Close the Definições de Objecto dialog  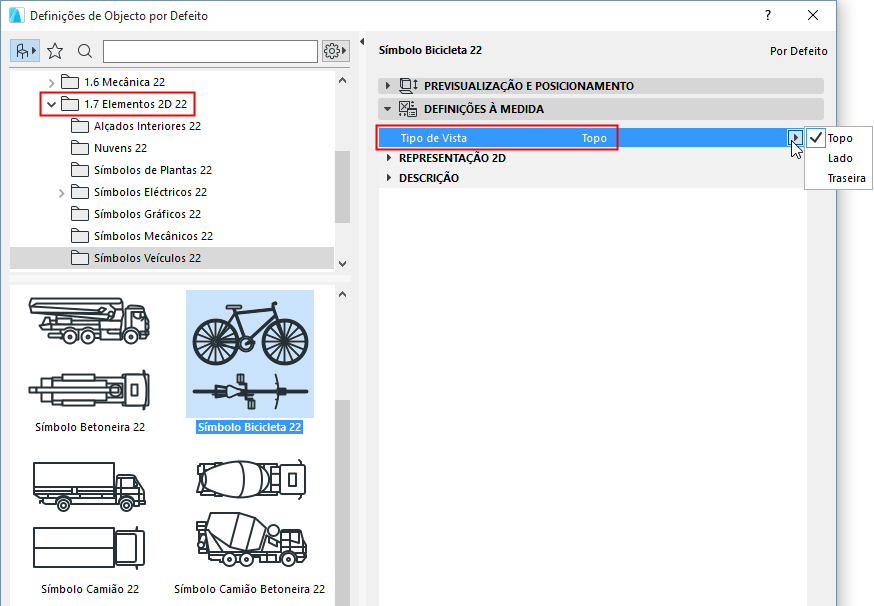813,15
